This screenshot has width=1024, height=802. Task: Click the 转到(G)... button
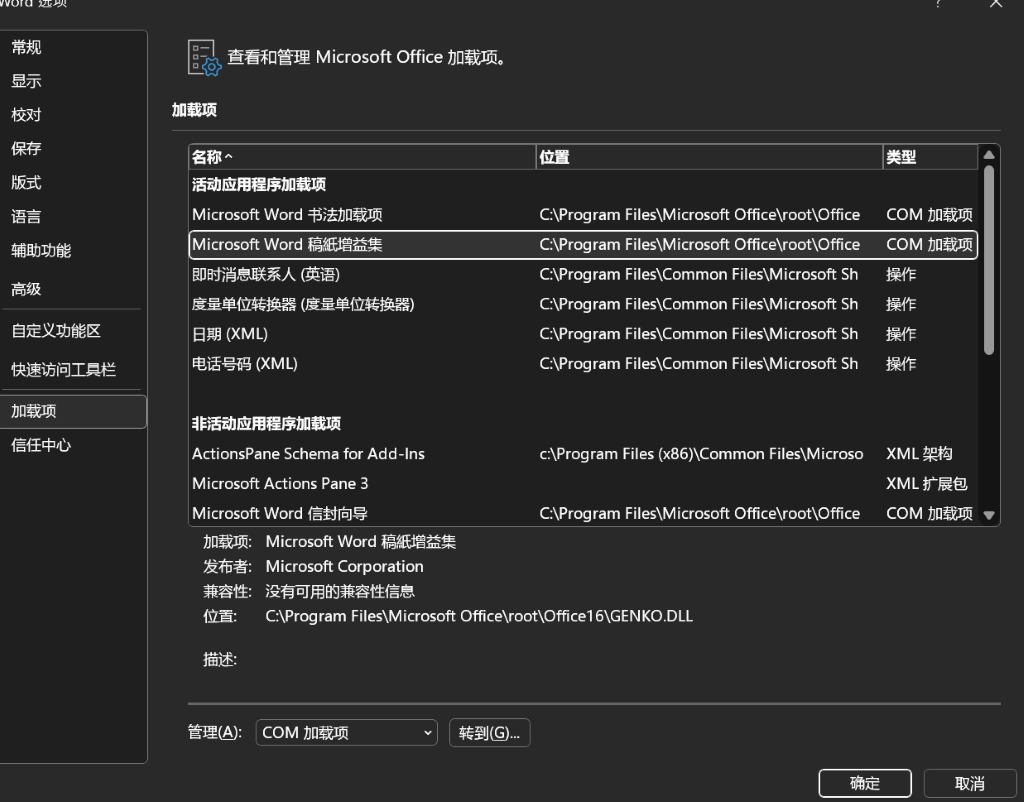[489, 733]
